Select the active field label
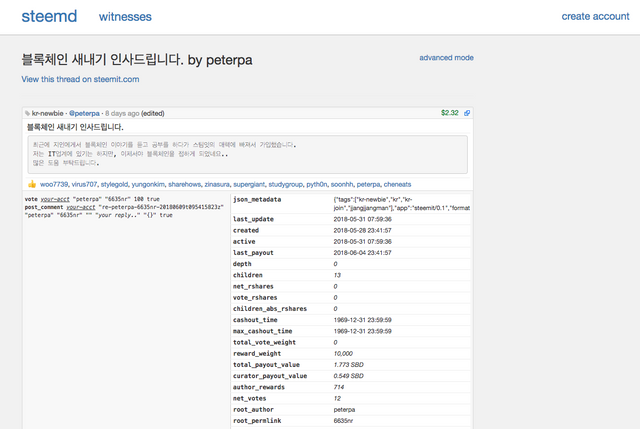The height and width of the screenshot is (429, 640). coord(244,242)
